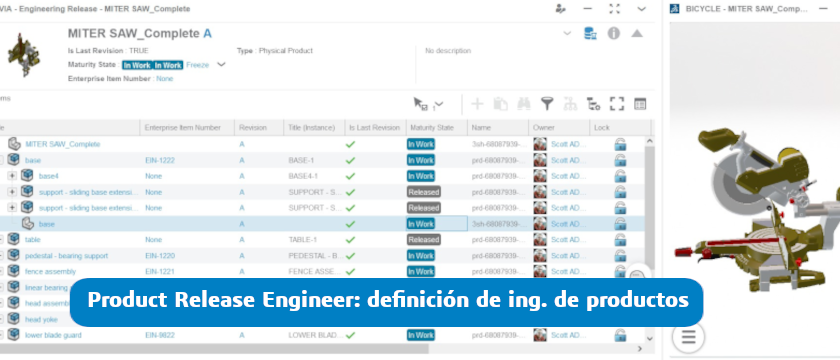Click the hierarchy structure toolbar icon
The image size is (840, 360).
570,104
